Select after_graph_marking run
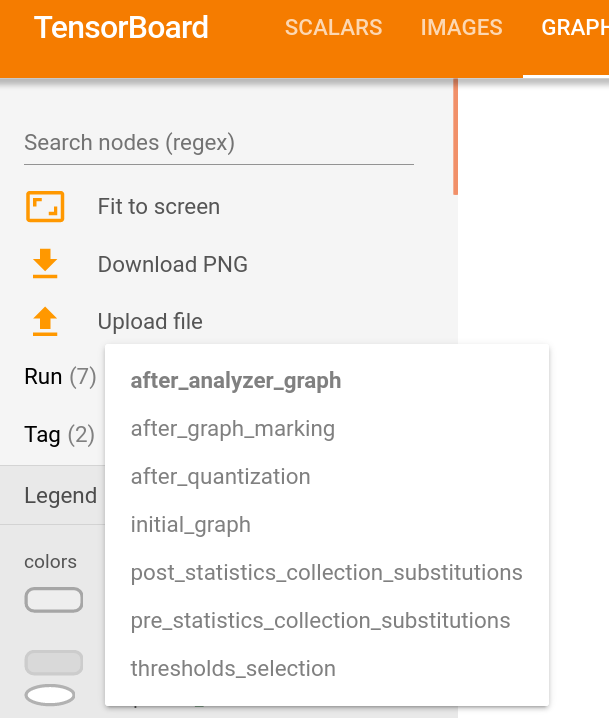 click(x=327, y=429)
